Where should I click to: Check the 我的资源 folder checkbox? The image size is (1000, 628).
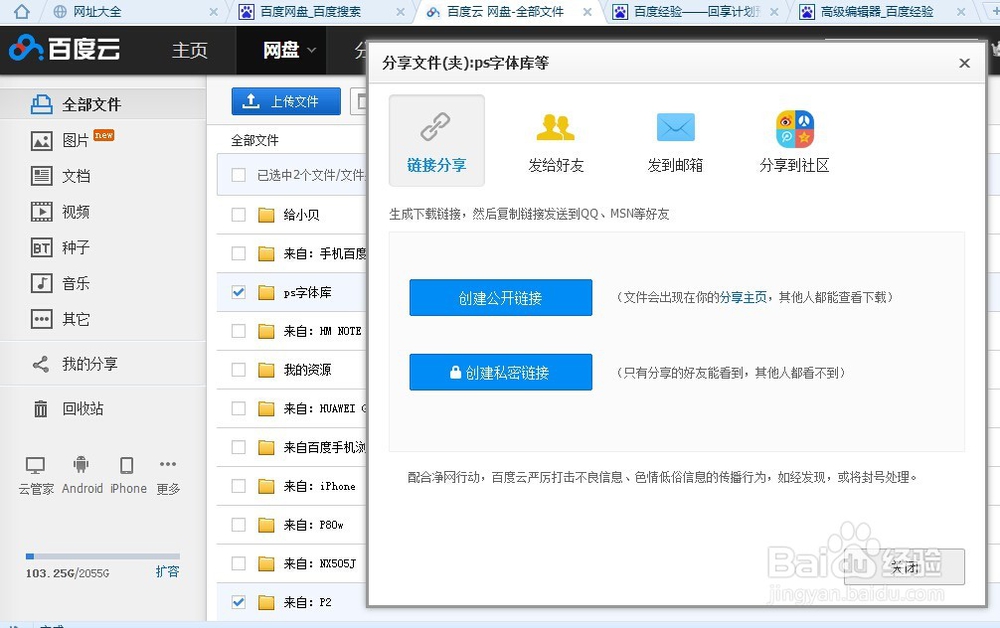(239, 370)
